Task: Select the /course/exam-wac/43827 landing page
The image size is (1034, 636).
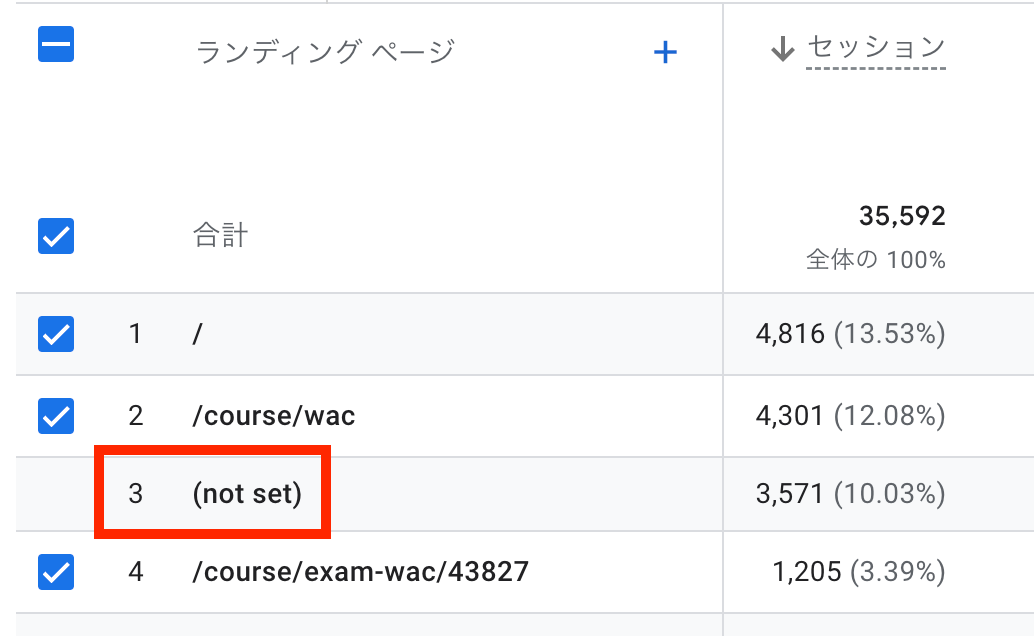Action: (360, 572)
